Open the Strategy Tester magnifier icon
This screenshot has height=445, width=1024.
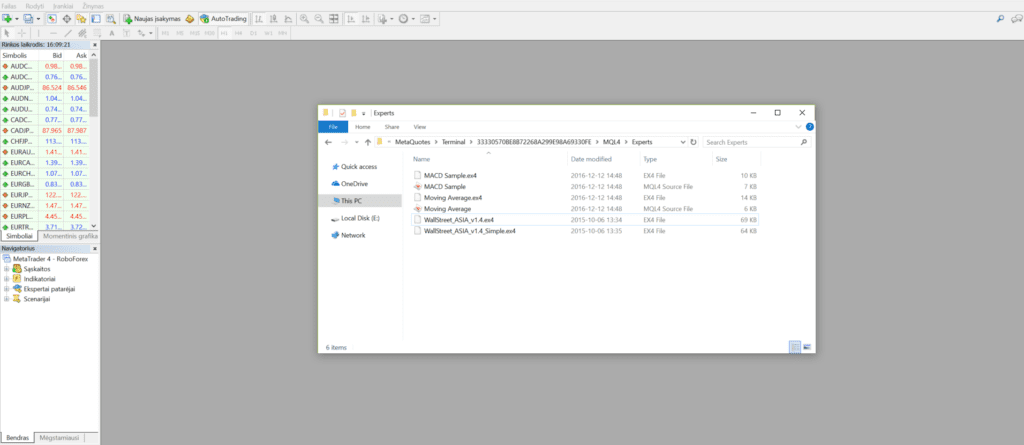coord(110,19)
